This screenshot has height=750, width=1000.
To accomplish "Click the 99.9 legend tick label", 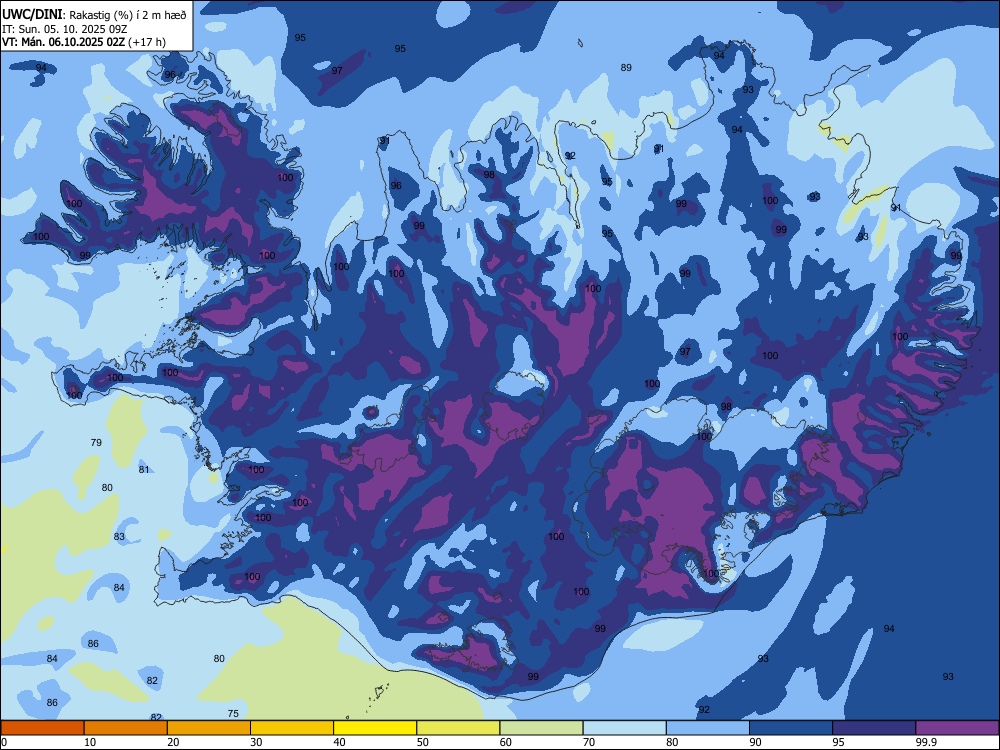I will tap(926, 742).
